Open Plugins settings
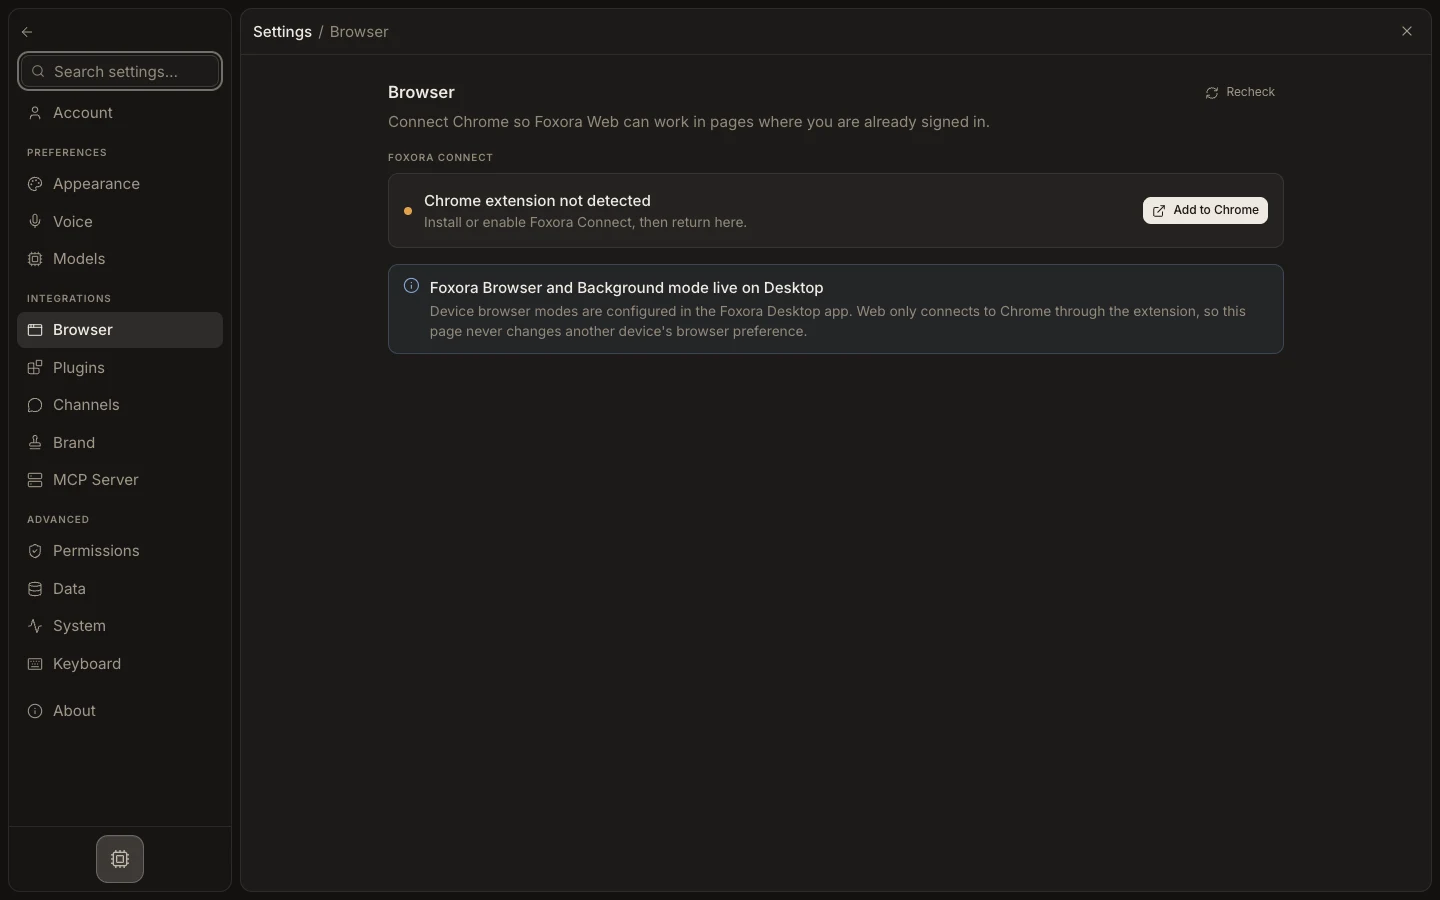Image resolution: width=1440 pixels, height=900 pixels. [120, 368]
